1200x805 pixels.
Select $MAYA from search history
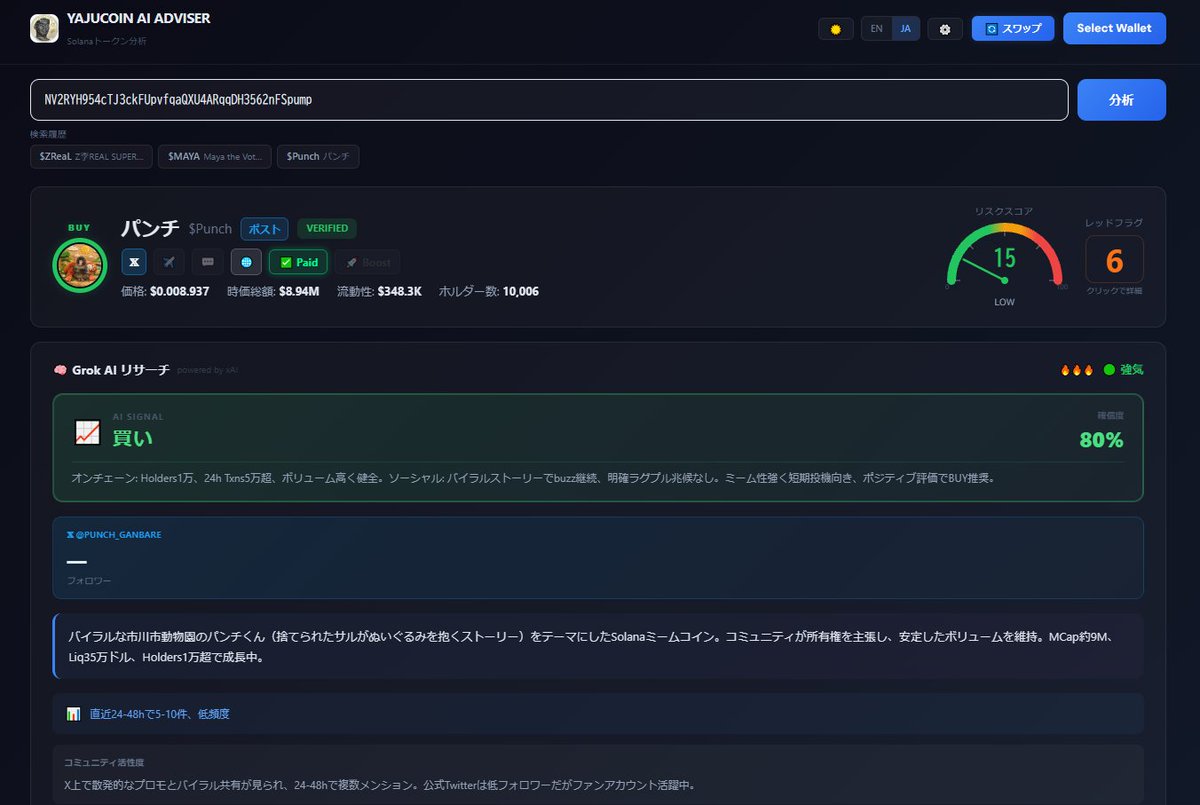click(x=214, y=156)
